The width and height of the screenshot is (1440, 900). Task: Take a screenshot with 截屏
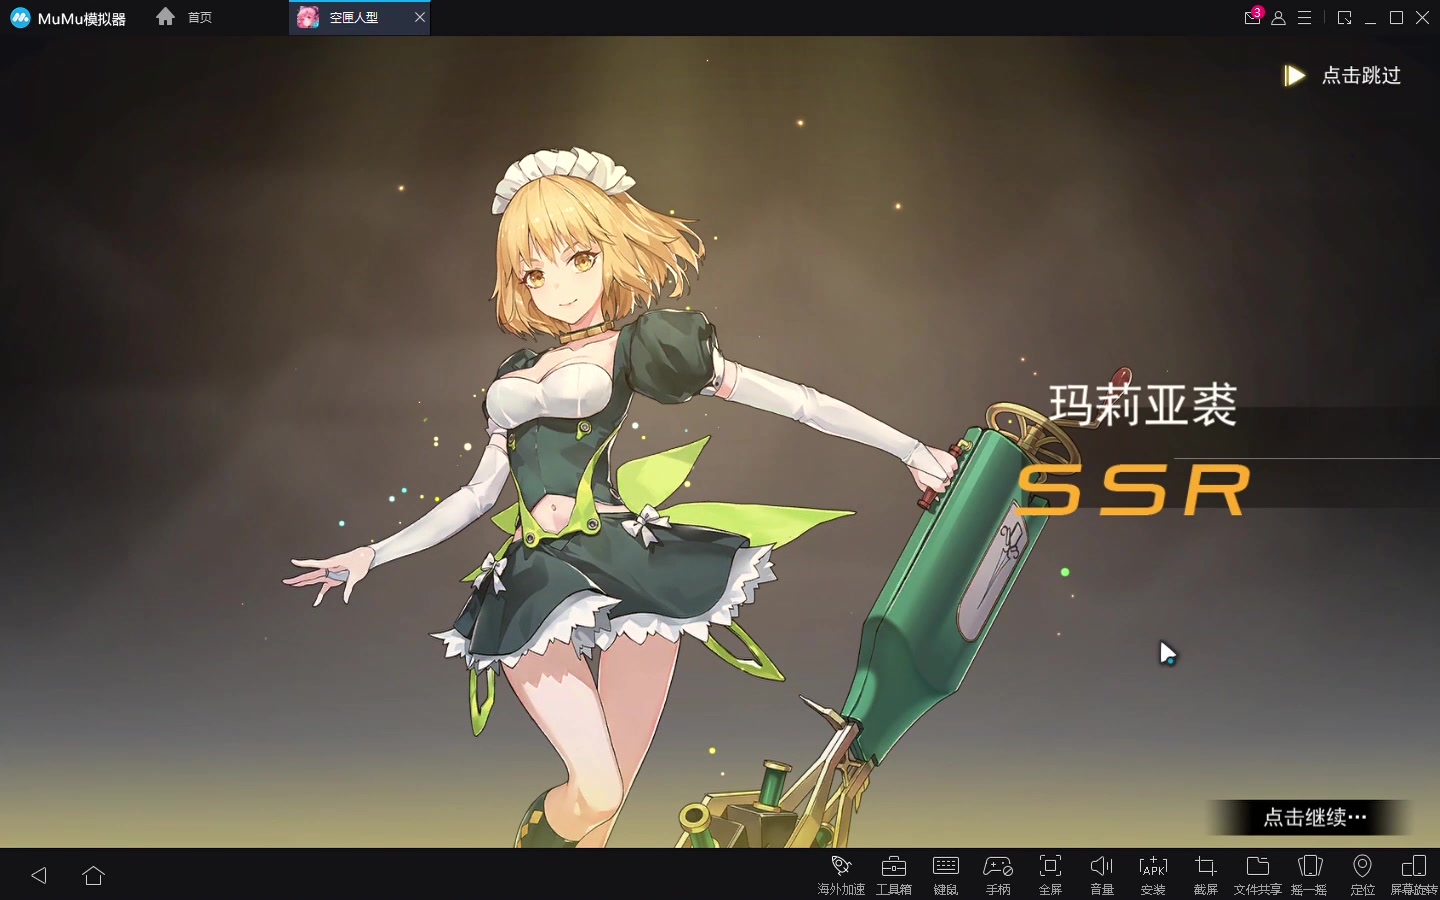pos(1206,873)
